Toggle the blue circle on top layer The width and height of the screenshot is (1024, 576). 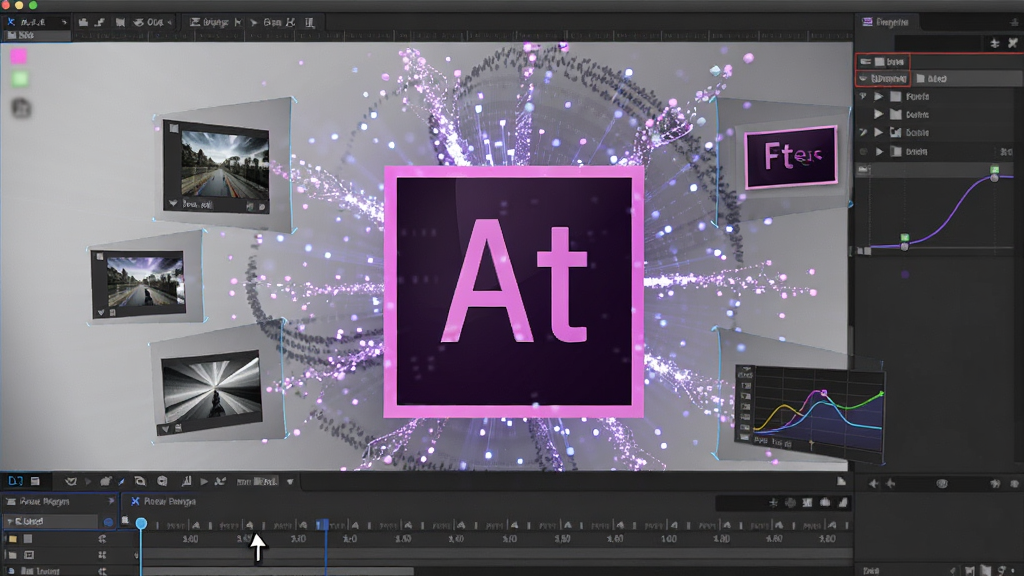point(108,522)
